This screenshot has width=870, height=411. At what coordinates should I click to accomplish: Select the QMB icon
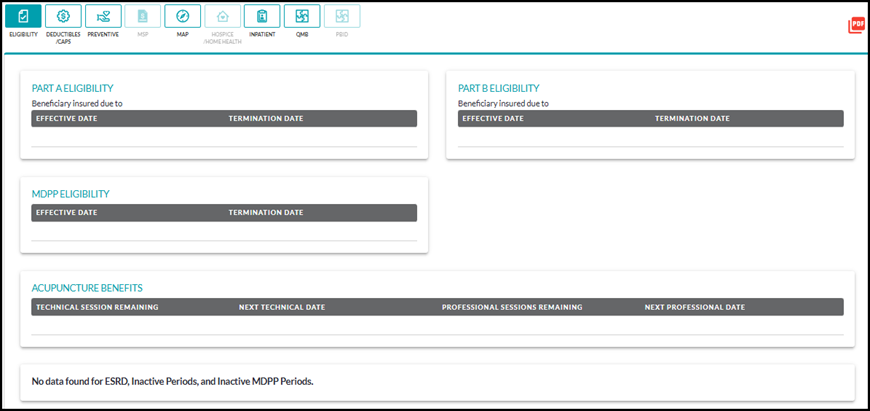point(302,16)
